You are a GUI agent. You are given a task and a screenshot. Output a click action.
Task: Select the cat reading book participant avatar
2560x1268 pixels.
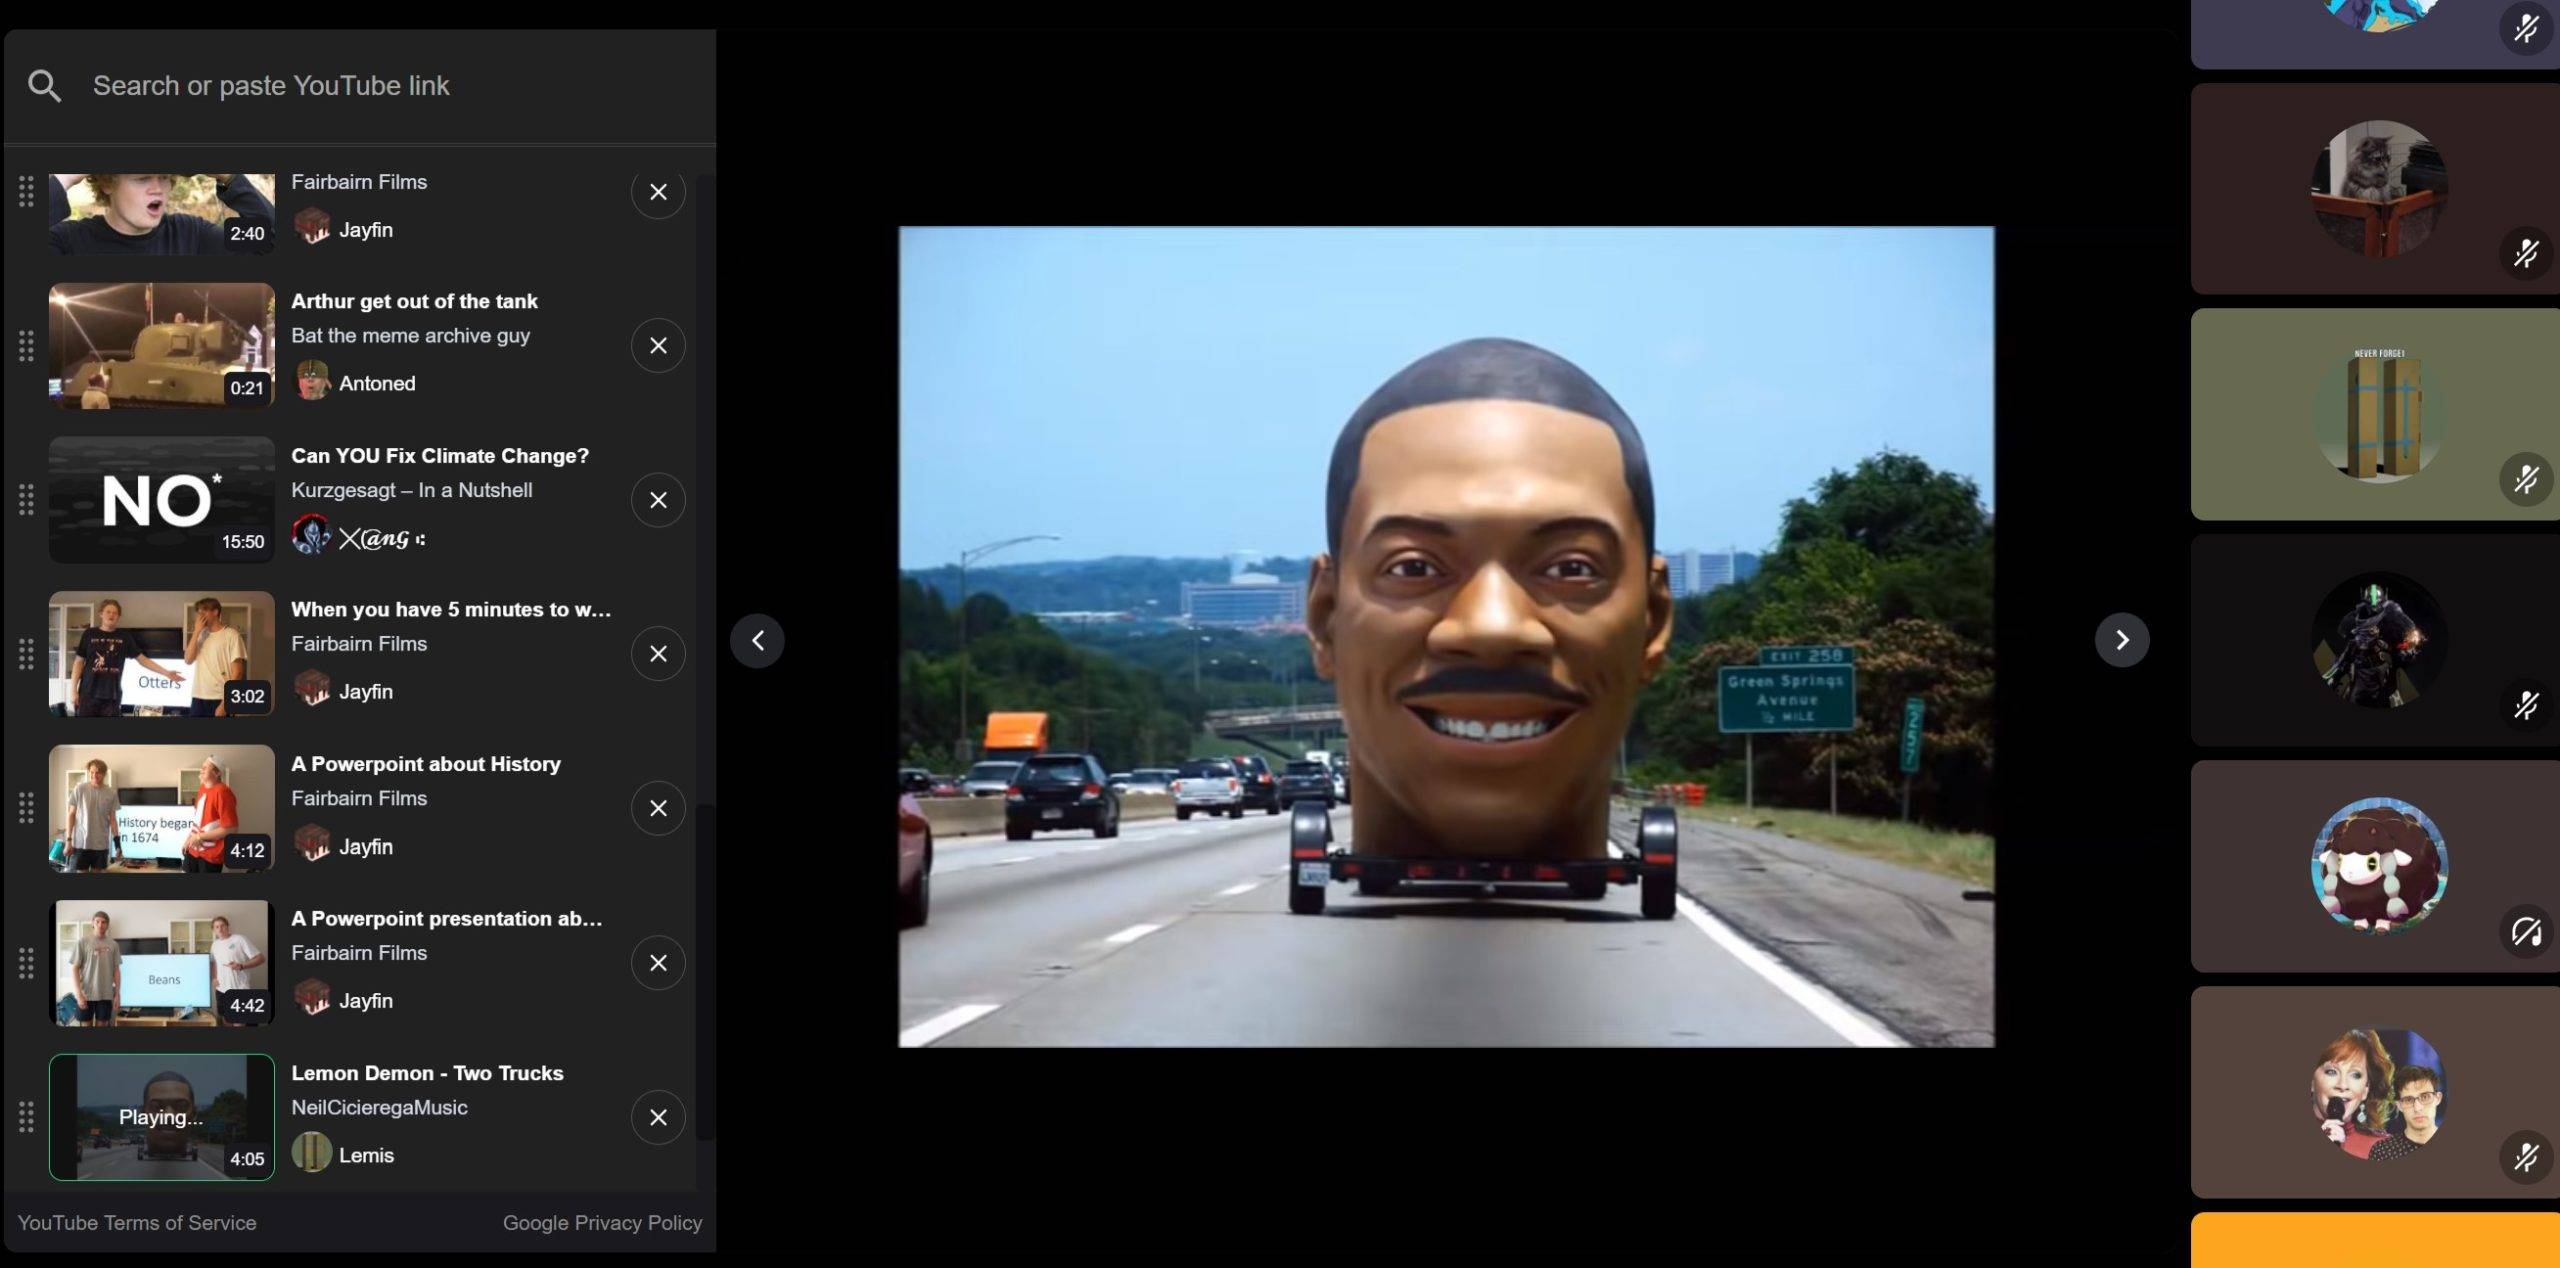click(x=2379, y=189)
